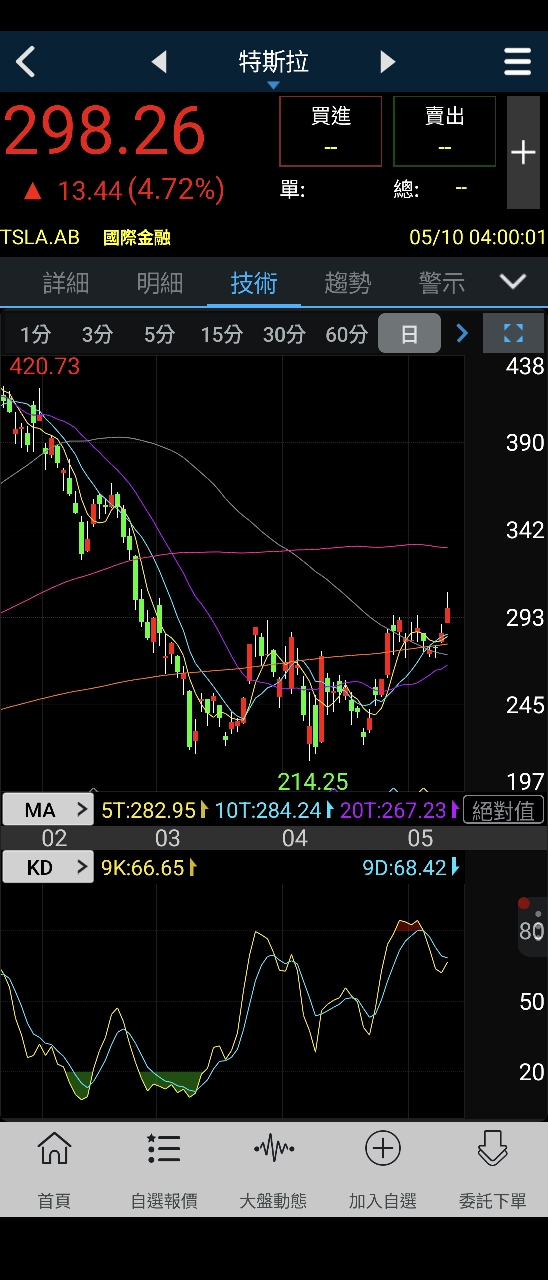Open the MA indicator selector
This screenshot has width=548, height=1280.
47,809
